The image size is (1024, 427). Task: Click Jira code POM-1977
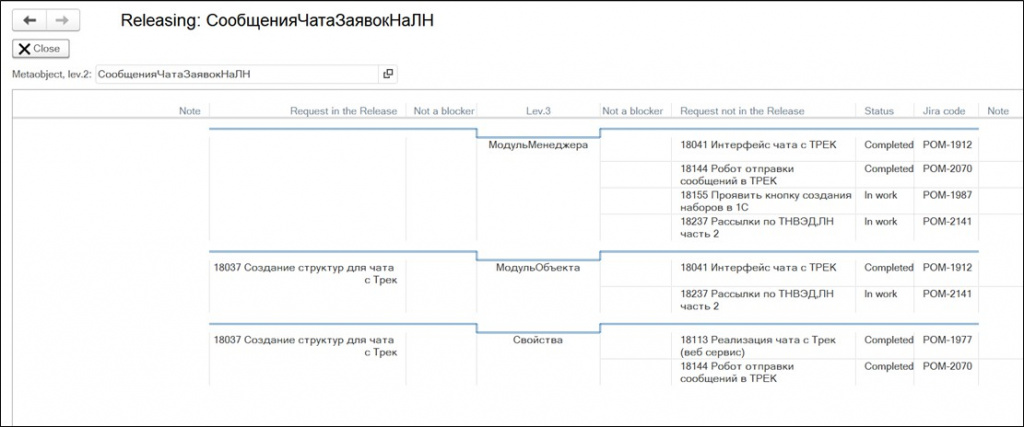[946, 340]
